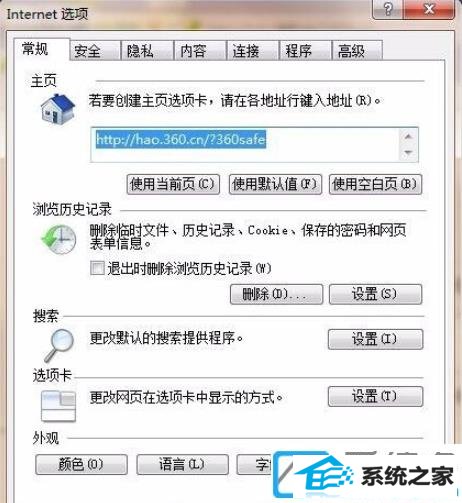Screen dimensions: 462x503
Task: Click the homepage URL address field
Action: click(x=245, y=145)
